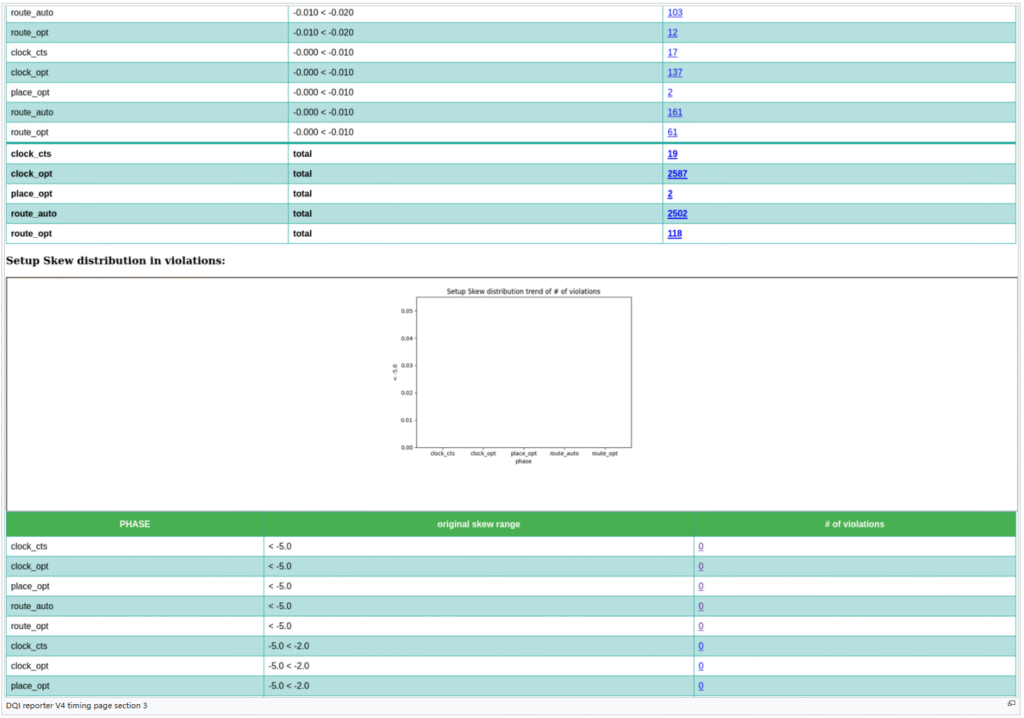Click the '# of violations' column header
The width and height of the screenshot is (1024, 718).
[x=855, y=524]
